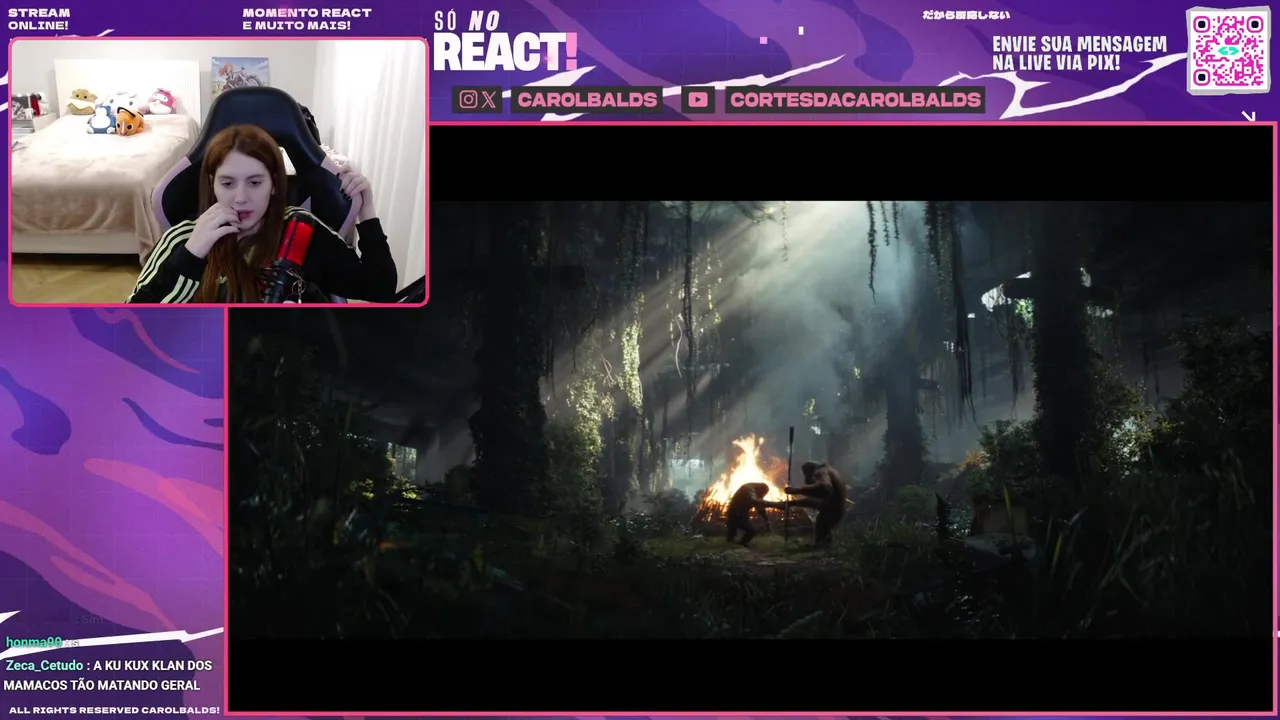Screen dimensions: 1280x720
Task: Click the 'STREAM ONLINE!' text
Action: coord(39,19)
